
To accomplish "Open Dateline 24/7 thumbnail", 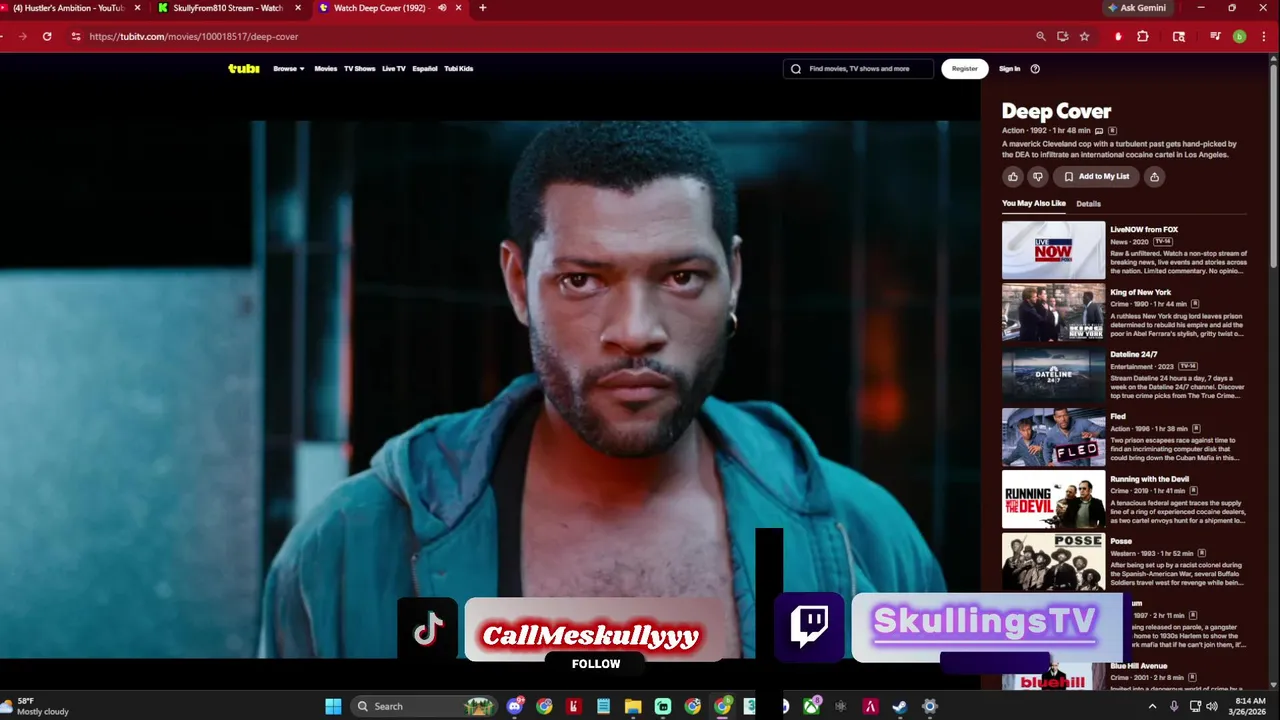I will [x=1054, y=374].
